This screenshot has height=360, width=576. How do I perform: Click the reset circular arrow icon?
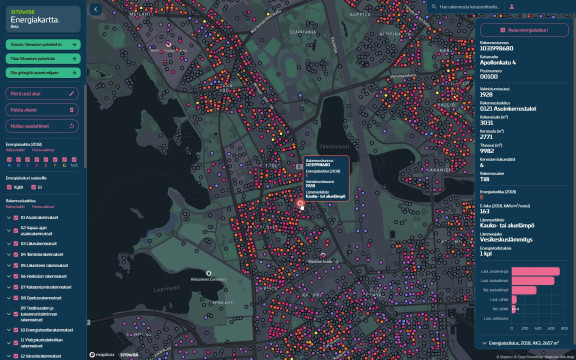[72, 126]
